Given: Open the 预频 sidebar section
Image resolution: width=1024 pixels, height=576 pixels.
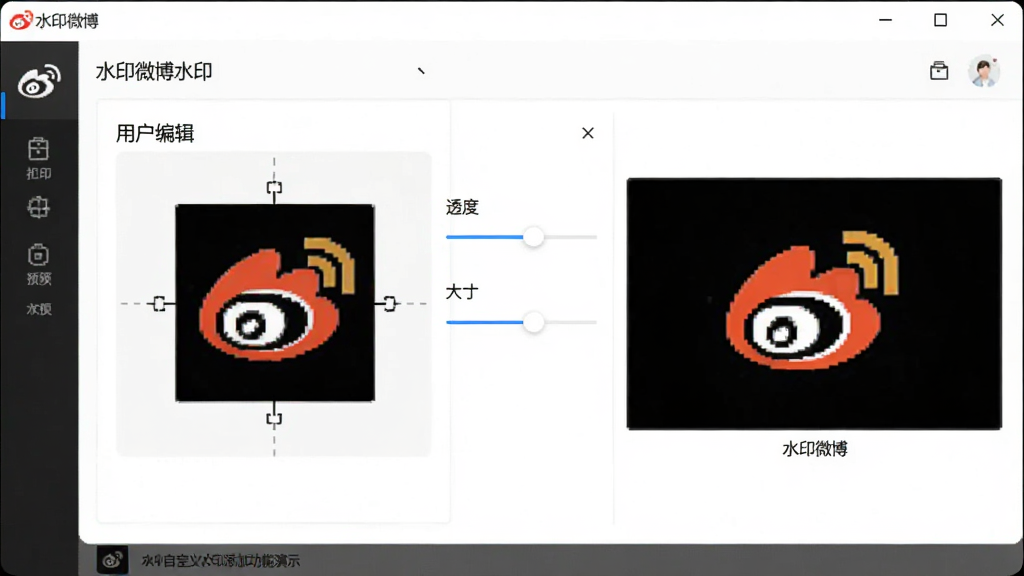Looking at the screenshot, I should pyautogui.click(x=39, y=264).
